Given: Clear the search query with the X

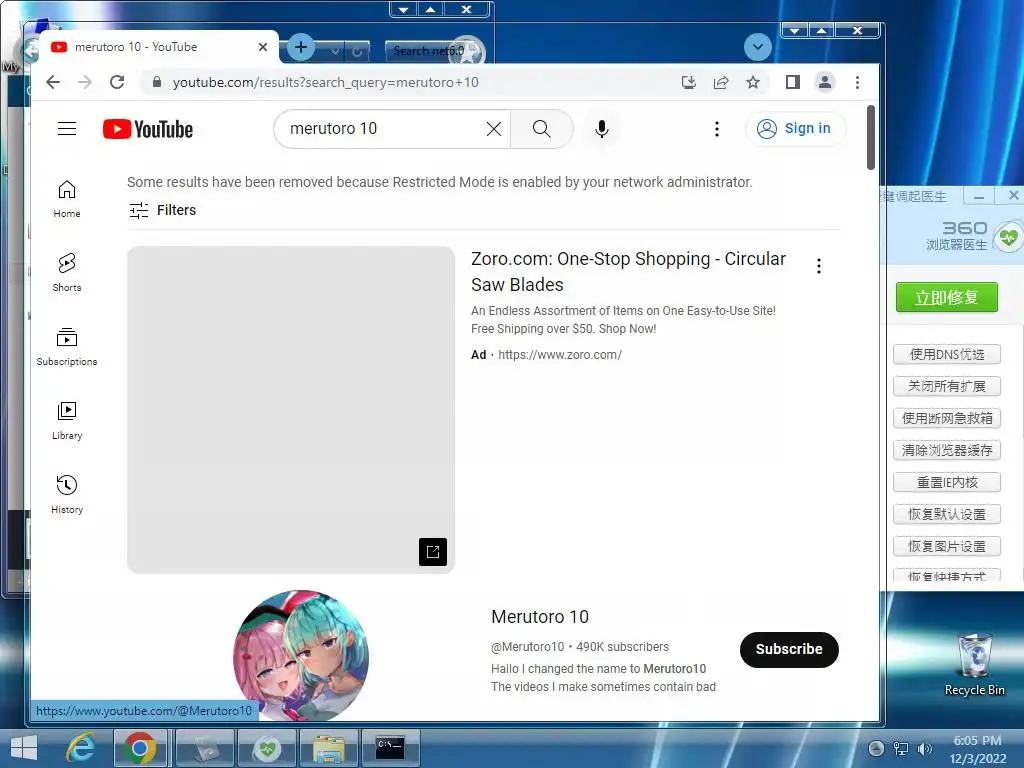Looking at the screenshot, I should click(494, 129).
